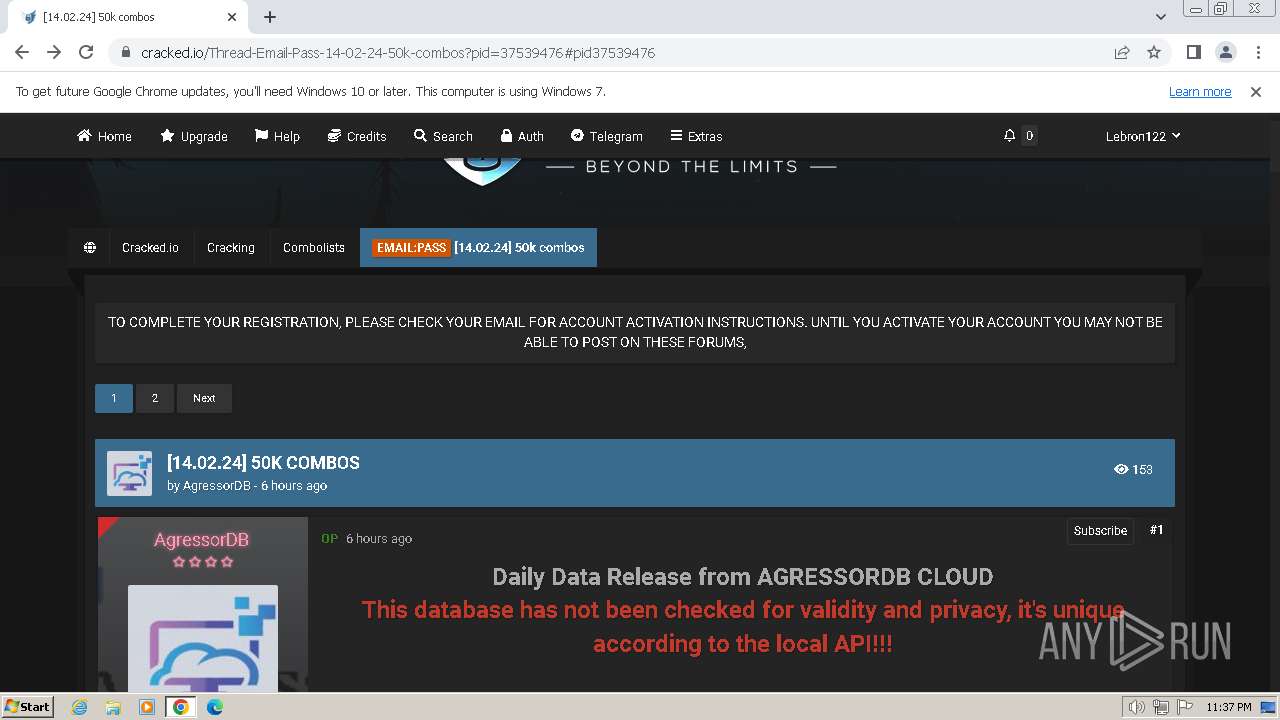Open AgressorDB profile picture in post
This screenshot has width=1280, height=720.
coord(203,638)
